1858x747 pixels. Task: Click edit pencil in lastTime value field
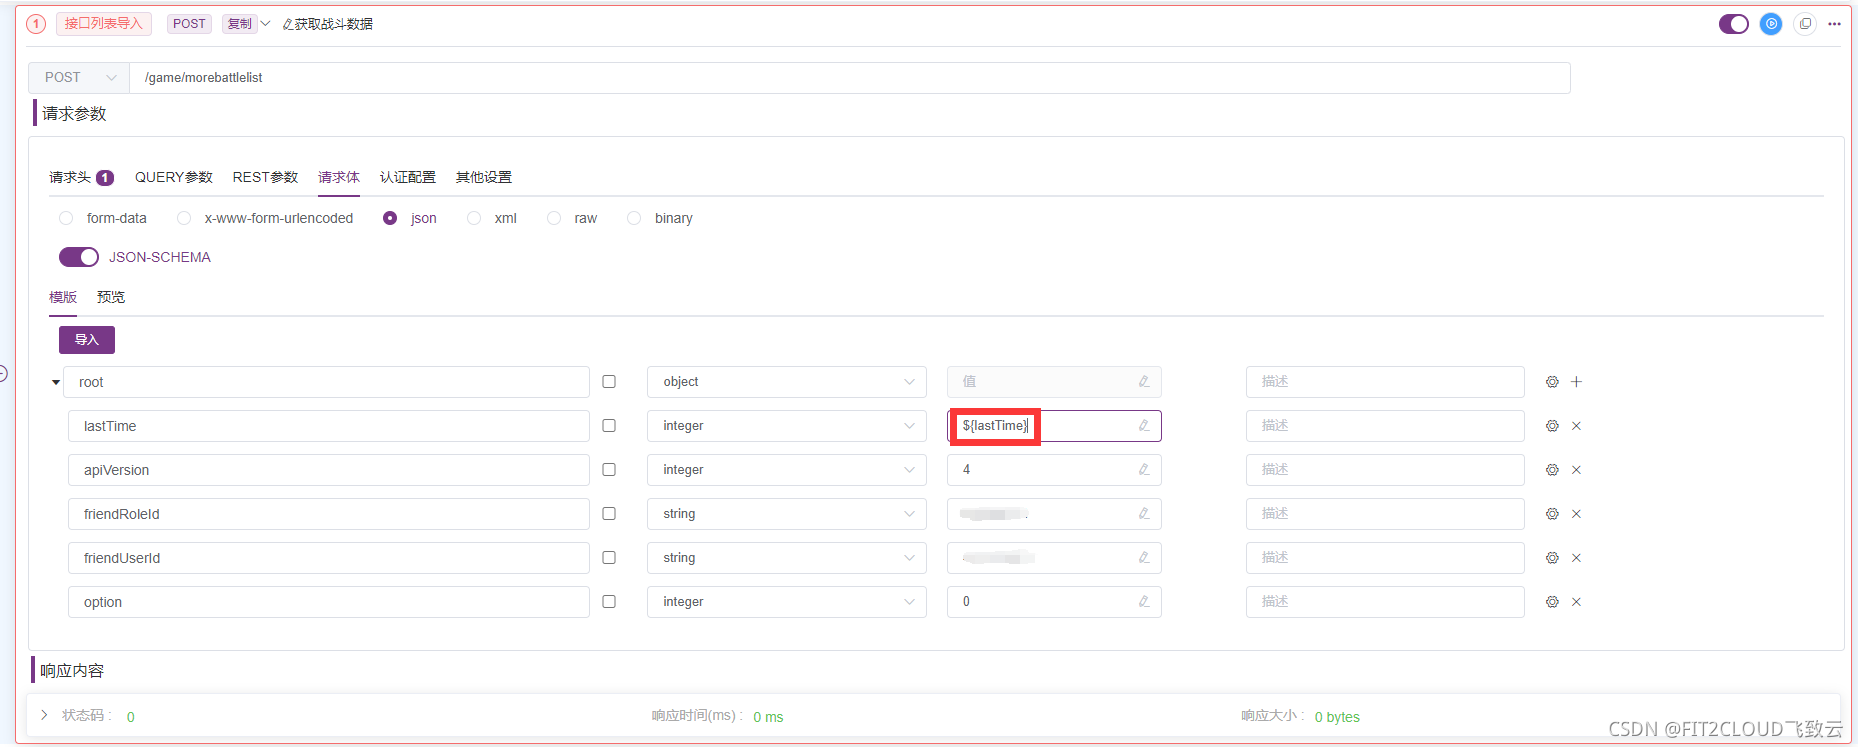1144,426
